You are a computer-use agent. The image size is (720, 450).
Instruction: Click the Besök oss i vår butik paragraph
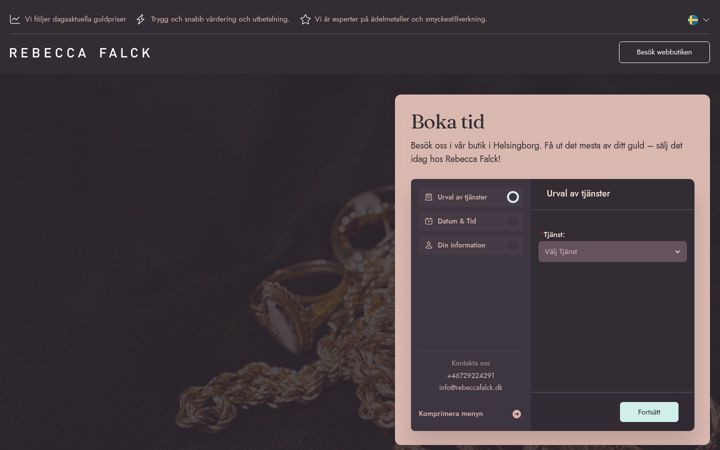tap(546, 152)
